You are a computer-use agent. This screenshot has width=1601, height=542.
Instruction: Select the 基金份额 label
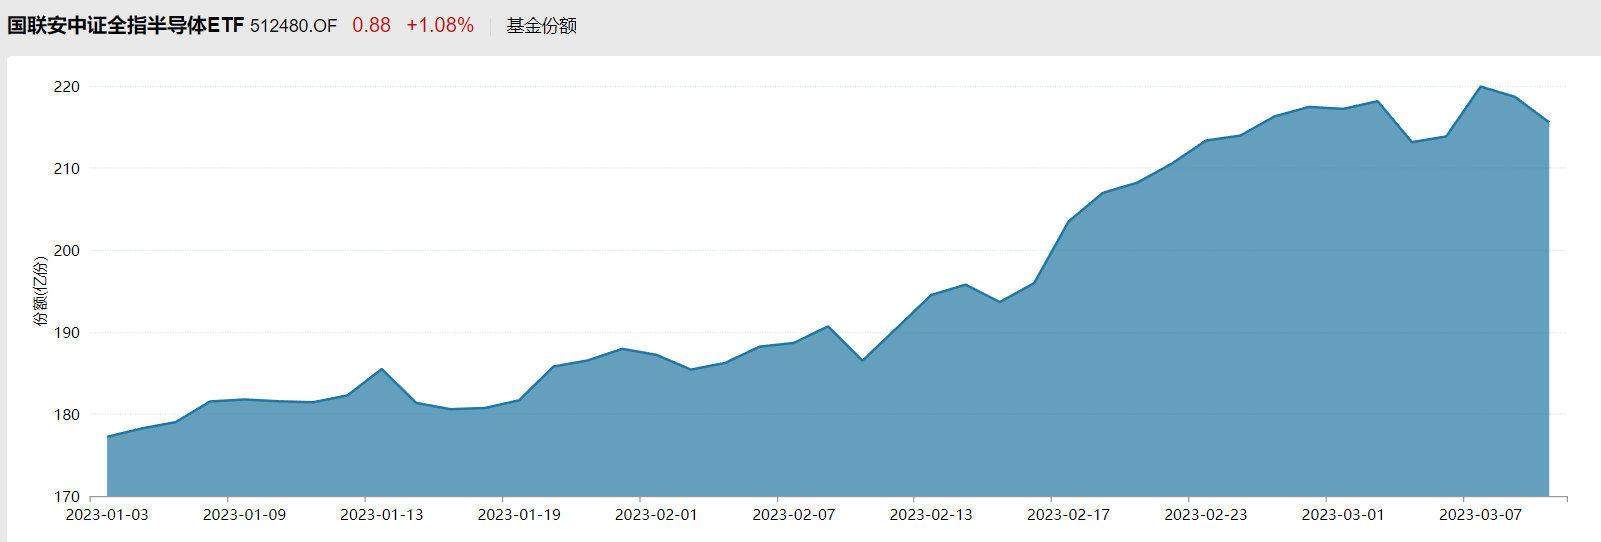[x=541, y=26]
